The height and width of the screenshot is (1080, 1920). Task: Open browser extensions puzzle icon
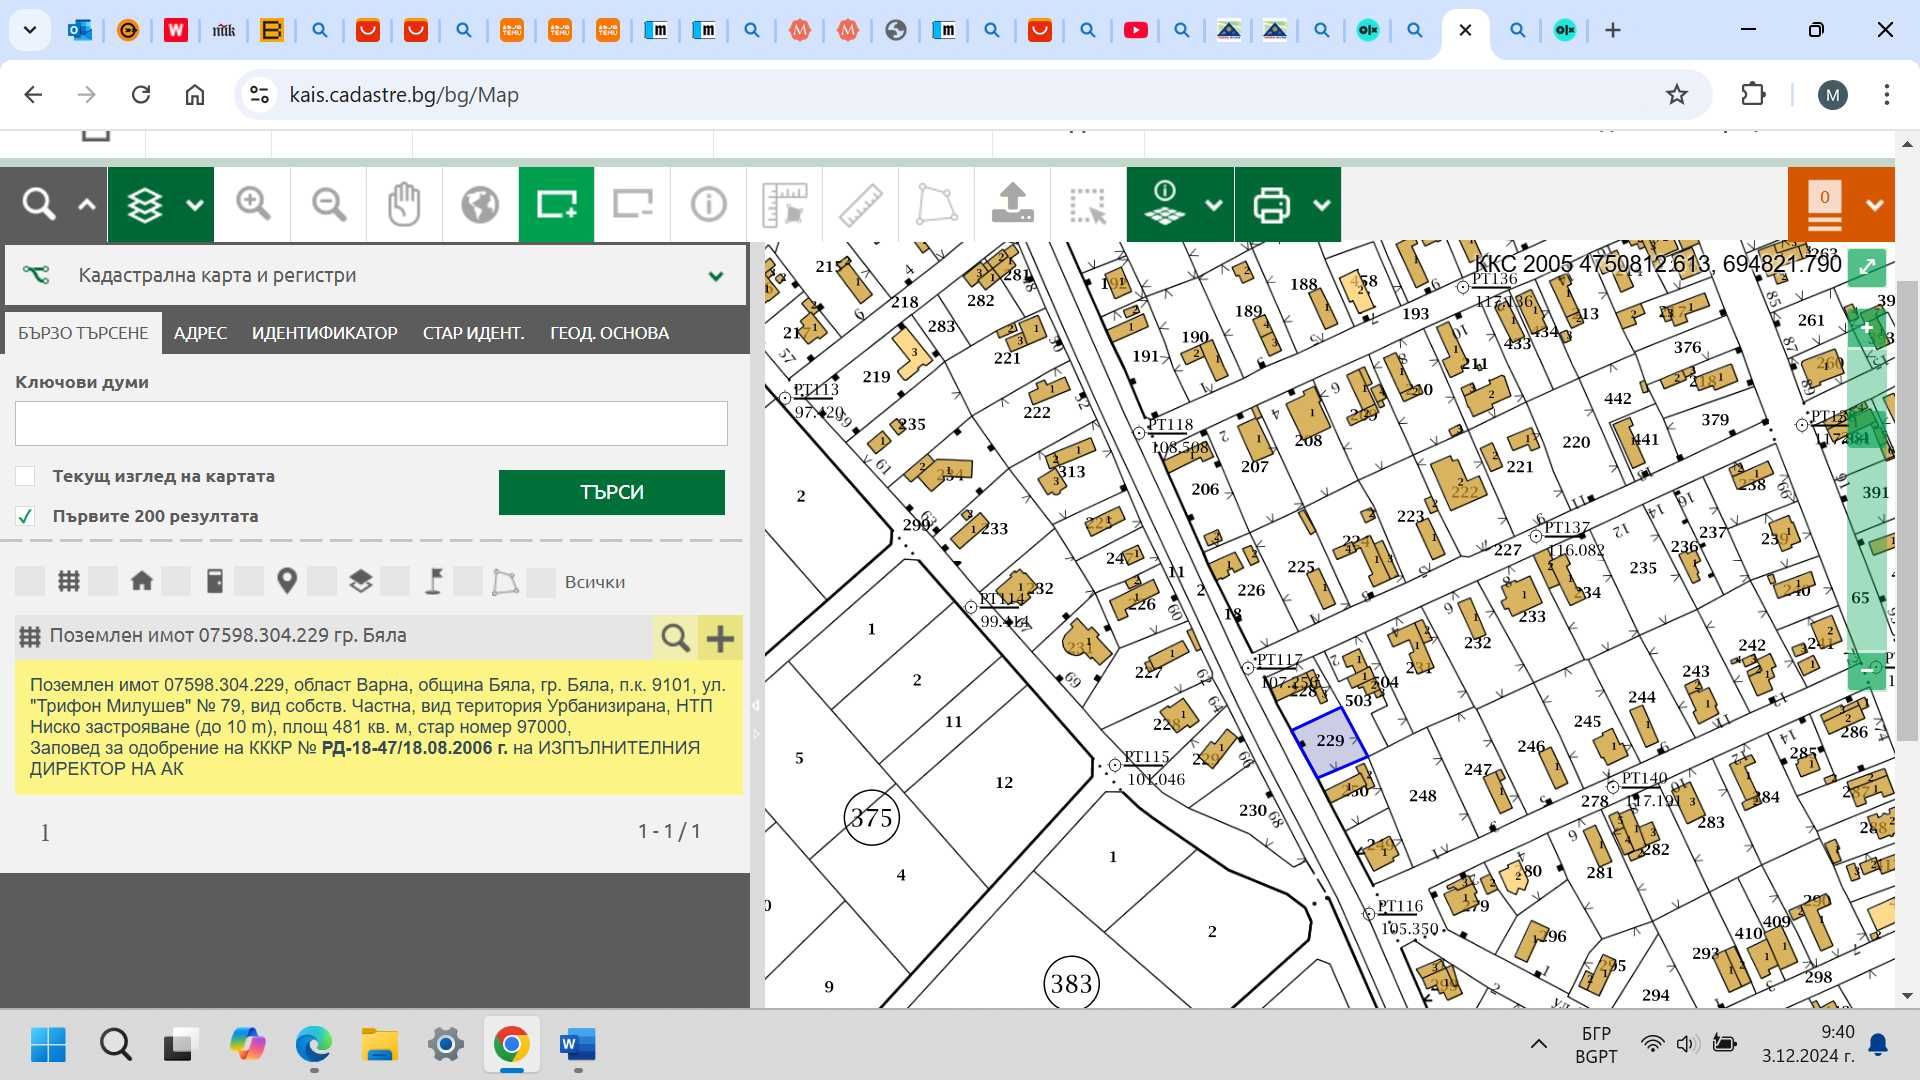[1753, 95]
